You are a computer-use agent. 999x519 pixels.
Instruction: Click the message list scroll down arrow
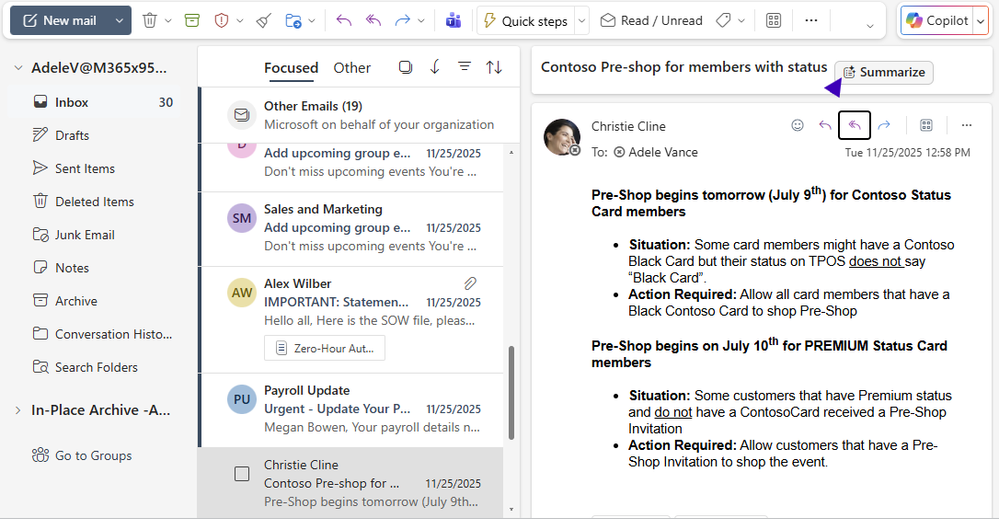pyautogui.click(x=511, y=509)
